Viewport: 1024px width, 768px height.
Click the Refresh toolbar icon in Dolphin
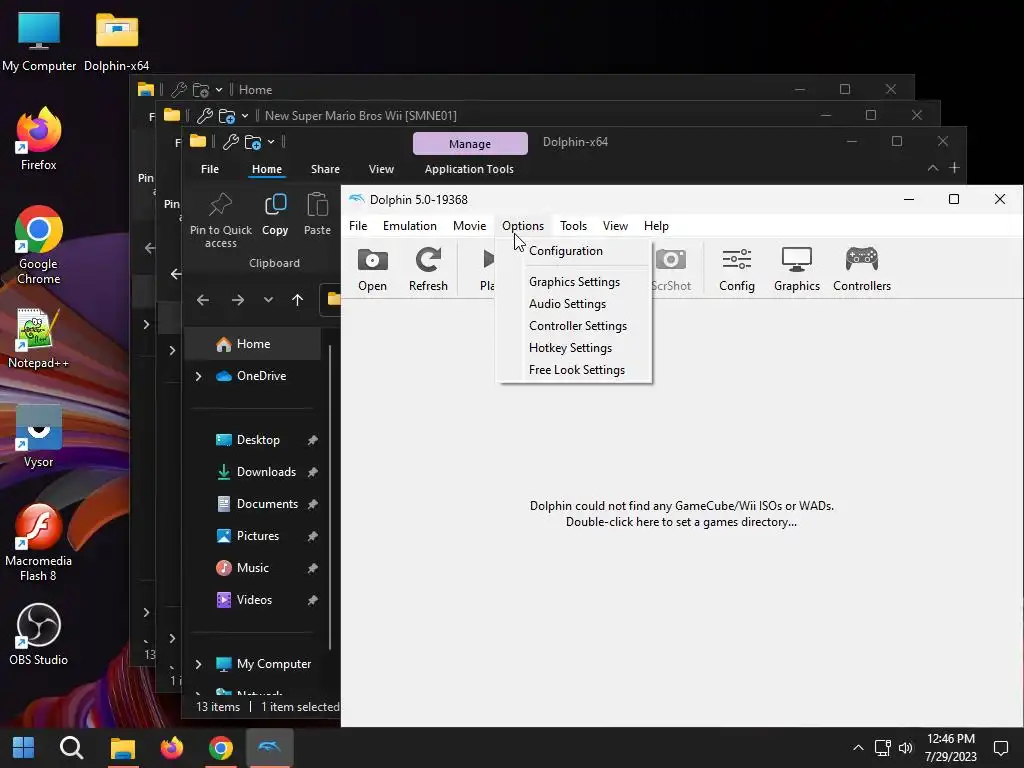[x=428, y=269]
